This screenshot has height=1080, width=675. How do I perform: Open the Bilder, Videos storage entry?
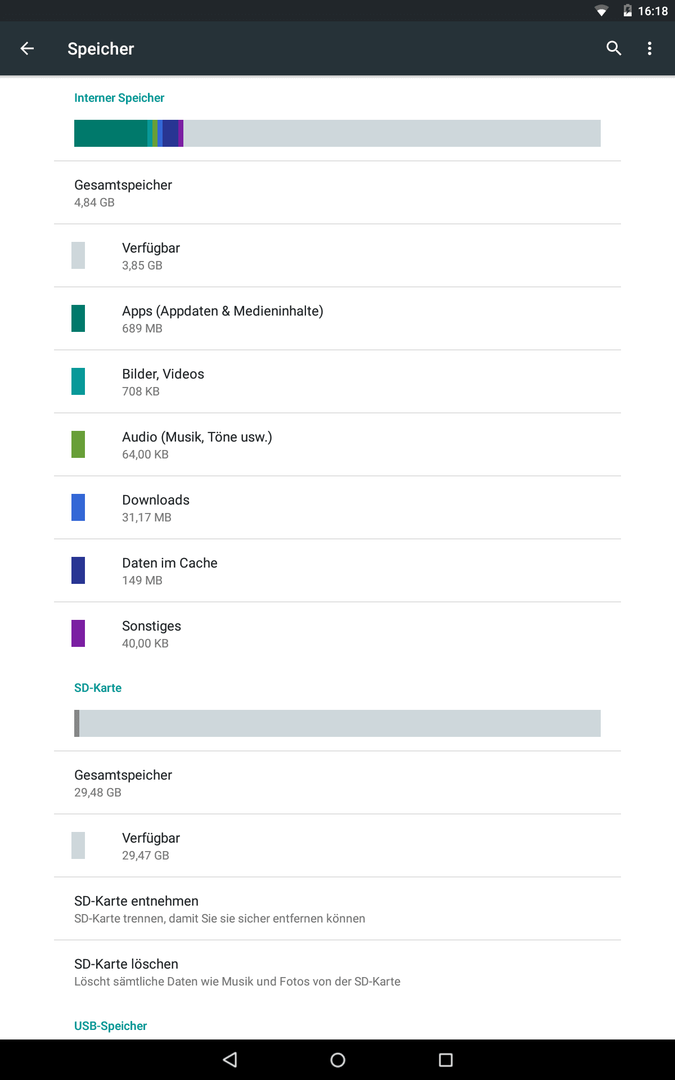[338, 382]
